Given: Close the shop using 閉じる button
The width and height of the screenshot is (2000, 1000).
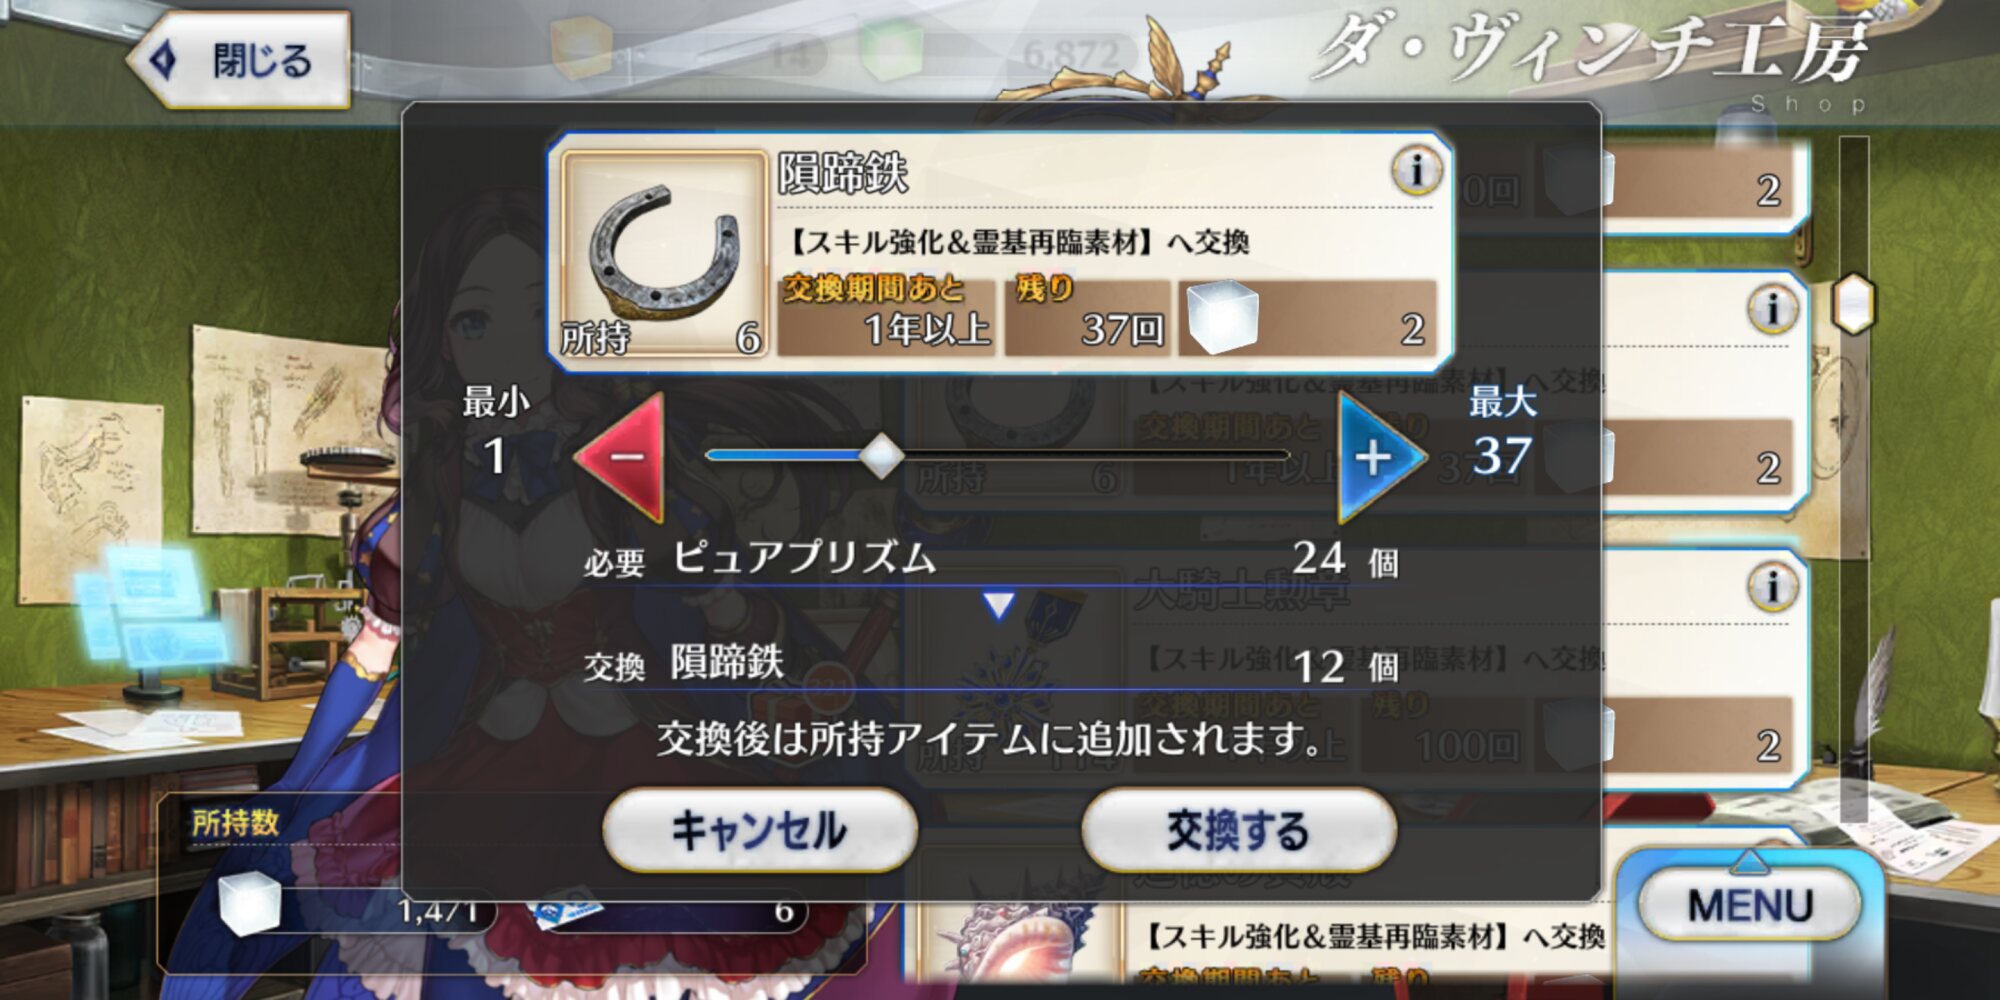Looking at the screenshot, I should click(x=240, y=60).
